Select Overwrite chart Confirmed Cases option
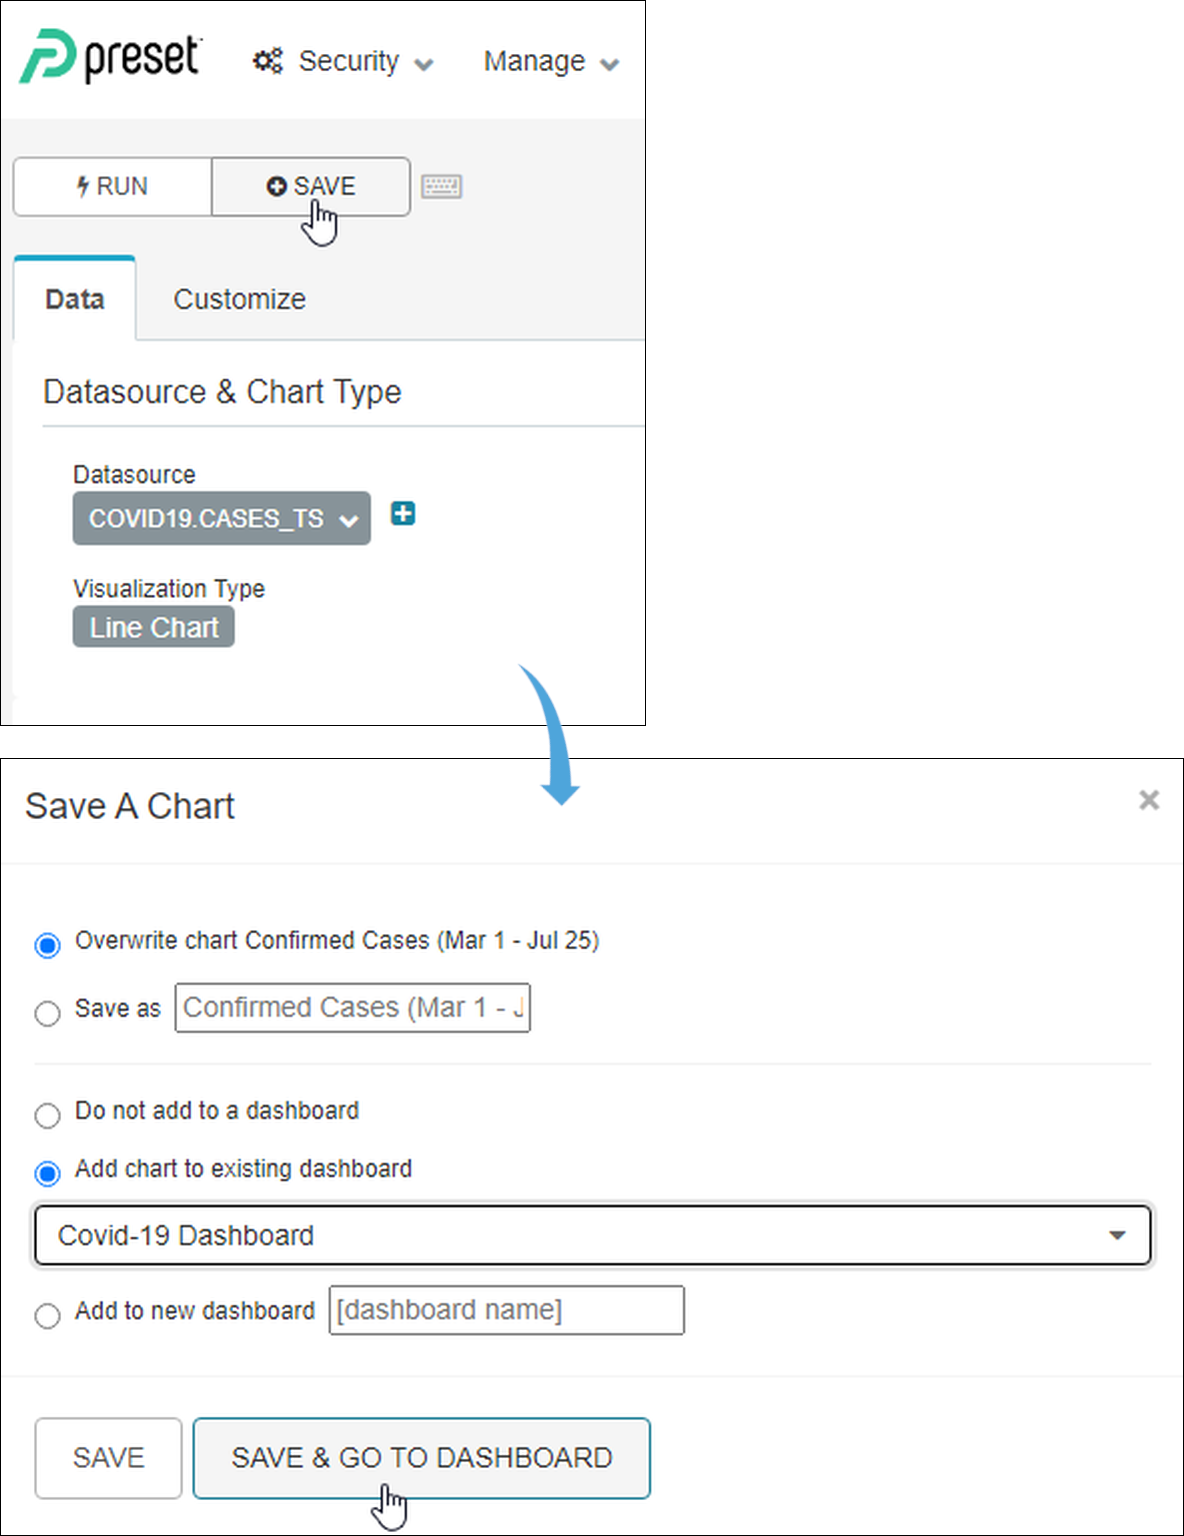Image resolution: width=1184 pixels, height=1536 pixels. pyautogui.click(x=47, y=944)
